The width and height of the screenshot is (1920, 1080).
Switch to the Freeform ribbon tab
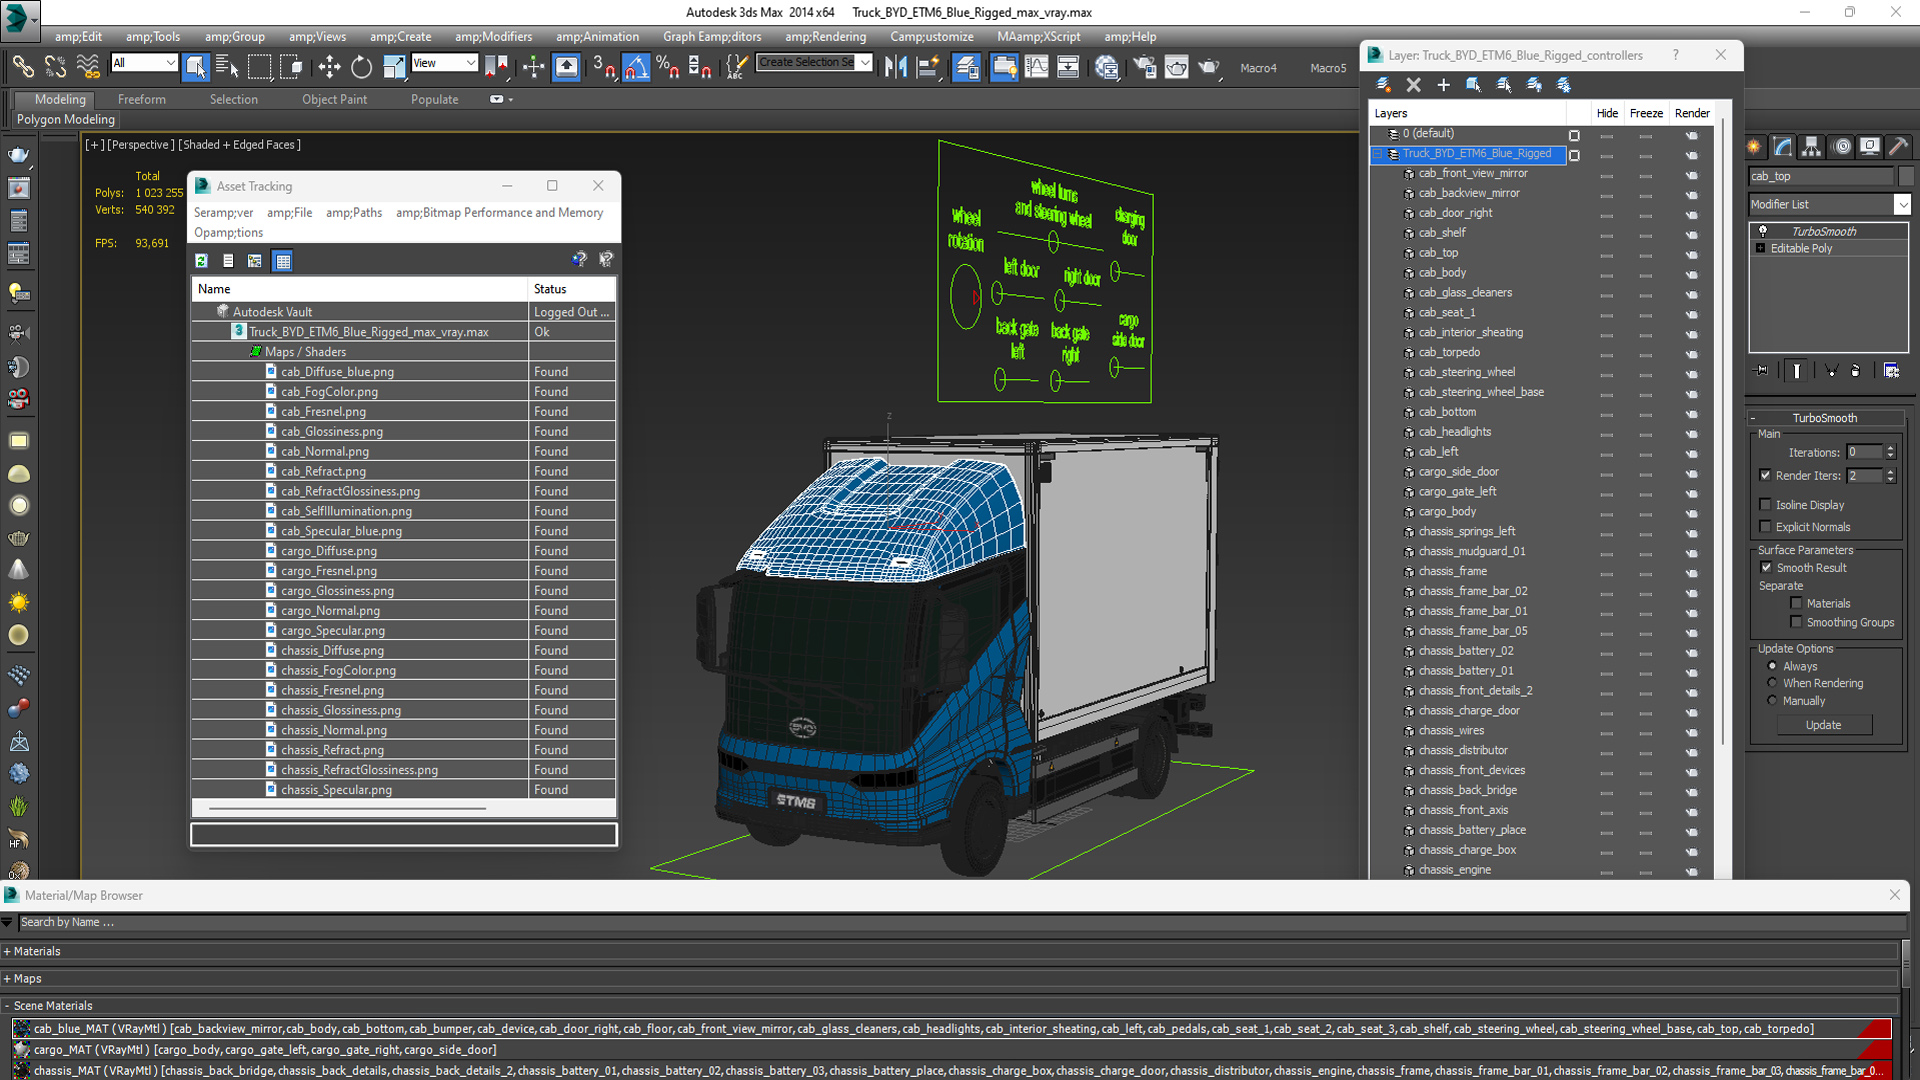pos(142,99)
